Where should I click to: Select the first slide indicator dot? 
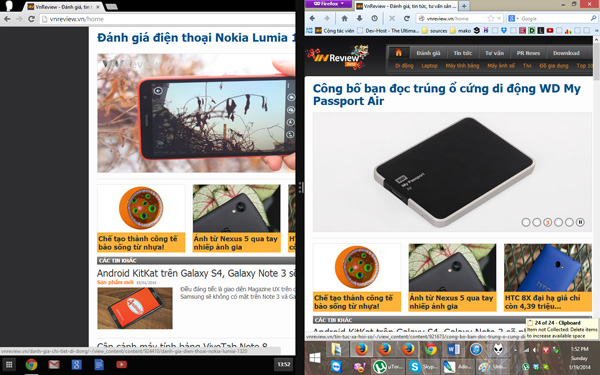point(526,222)
